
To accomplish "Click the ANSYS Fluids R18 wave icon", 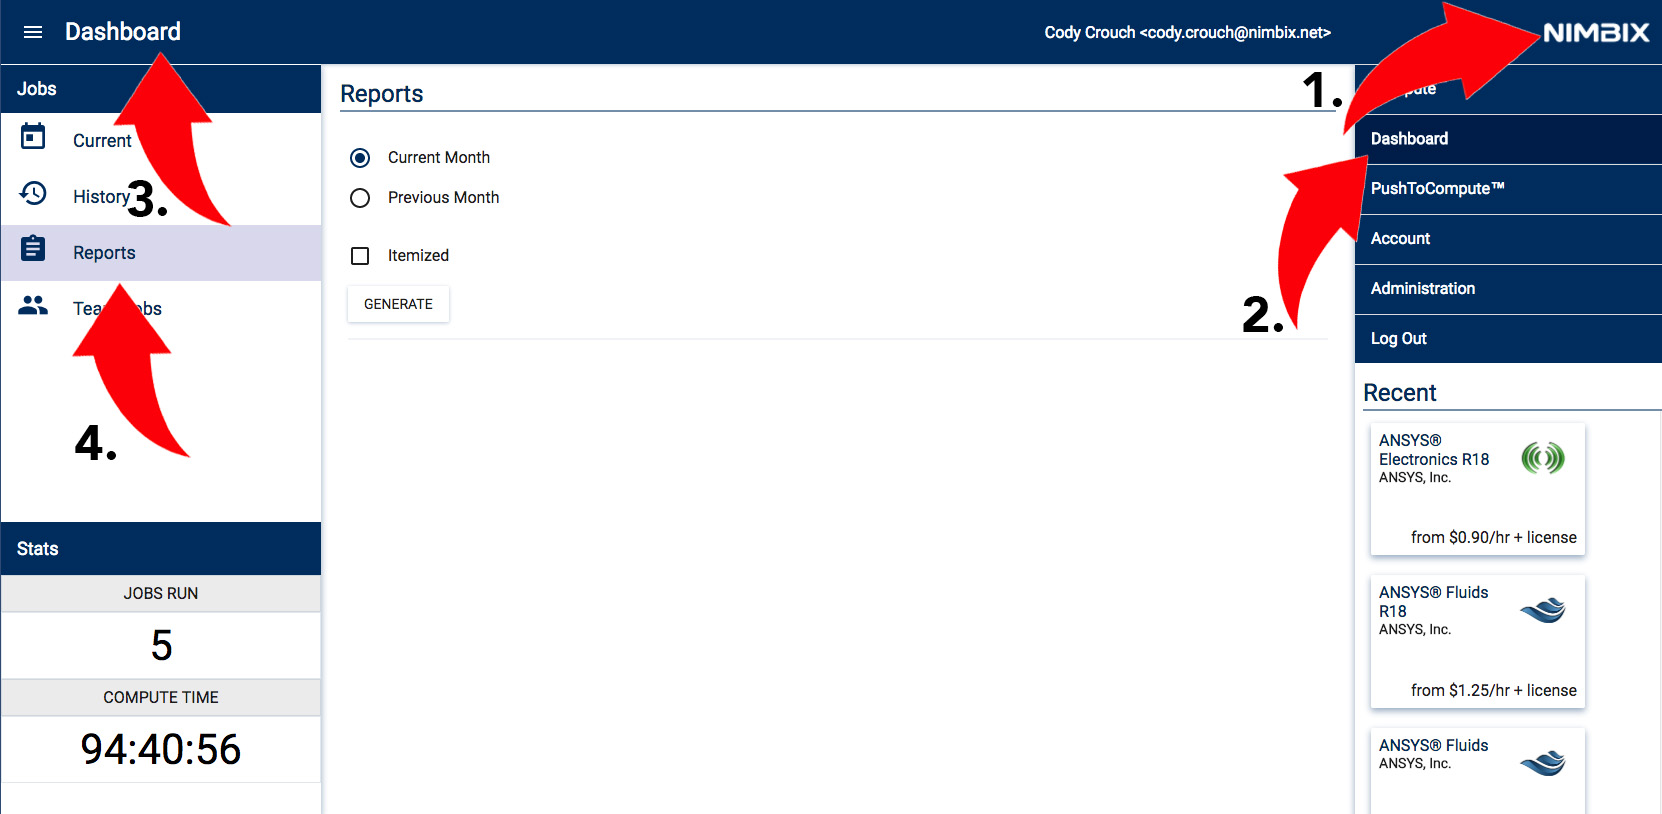I will pos(1543,610).
